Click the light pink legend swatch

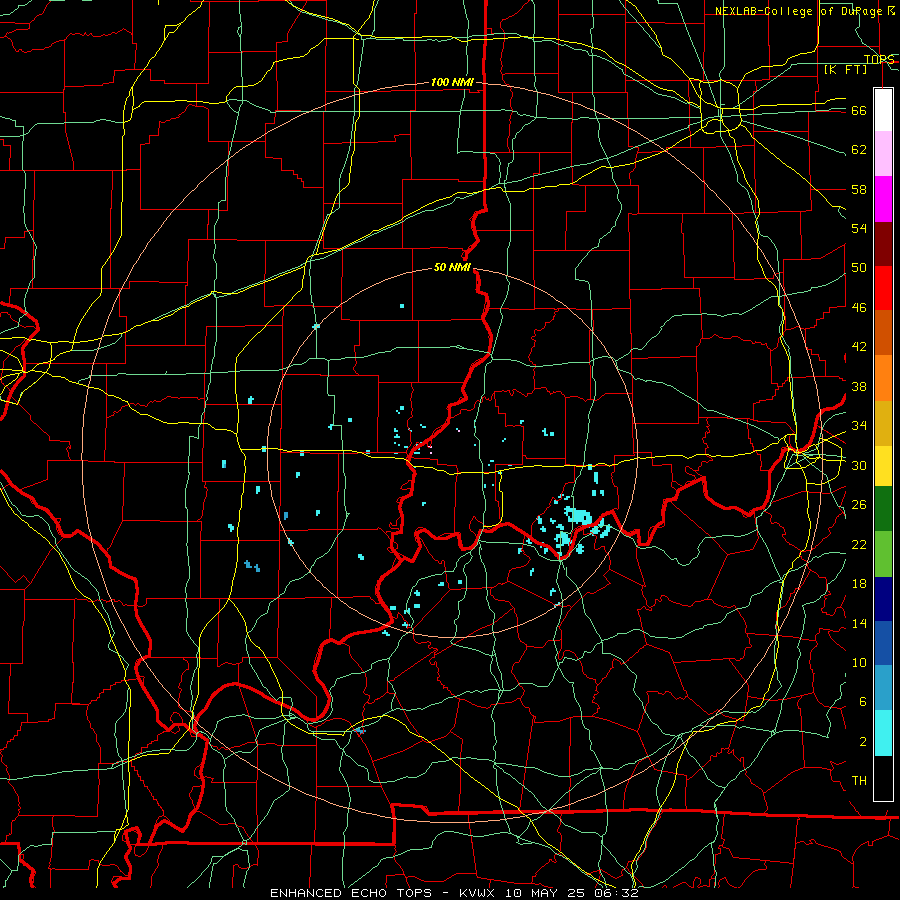pyautogui.click(x=883, y=154)
